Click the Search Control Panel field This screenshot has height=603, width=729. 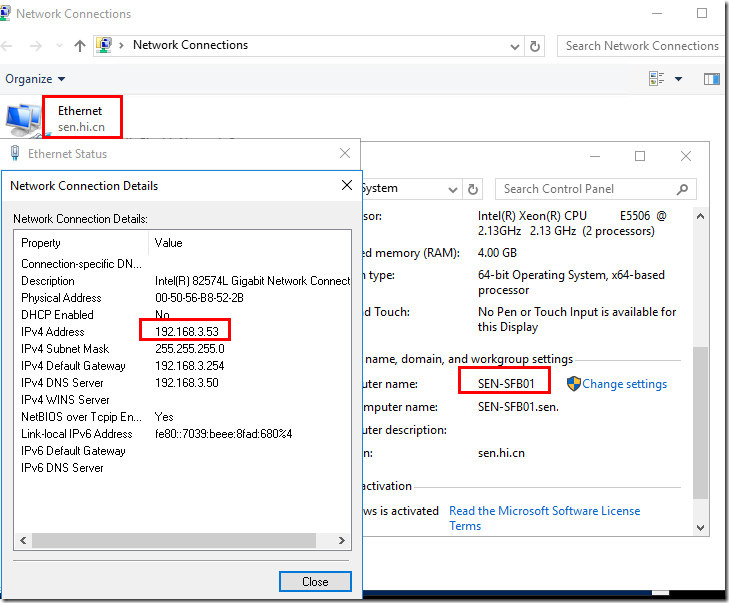click(595, 189)
